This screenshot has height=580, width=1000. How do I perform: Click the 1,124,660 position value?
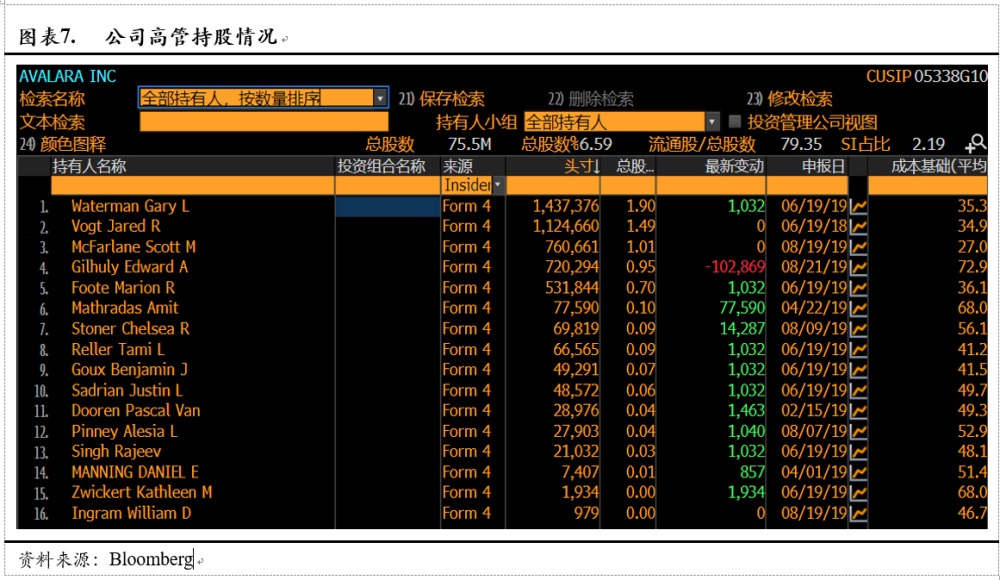[x=566, y=227]
